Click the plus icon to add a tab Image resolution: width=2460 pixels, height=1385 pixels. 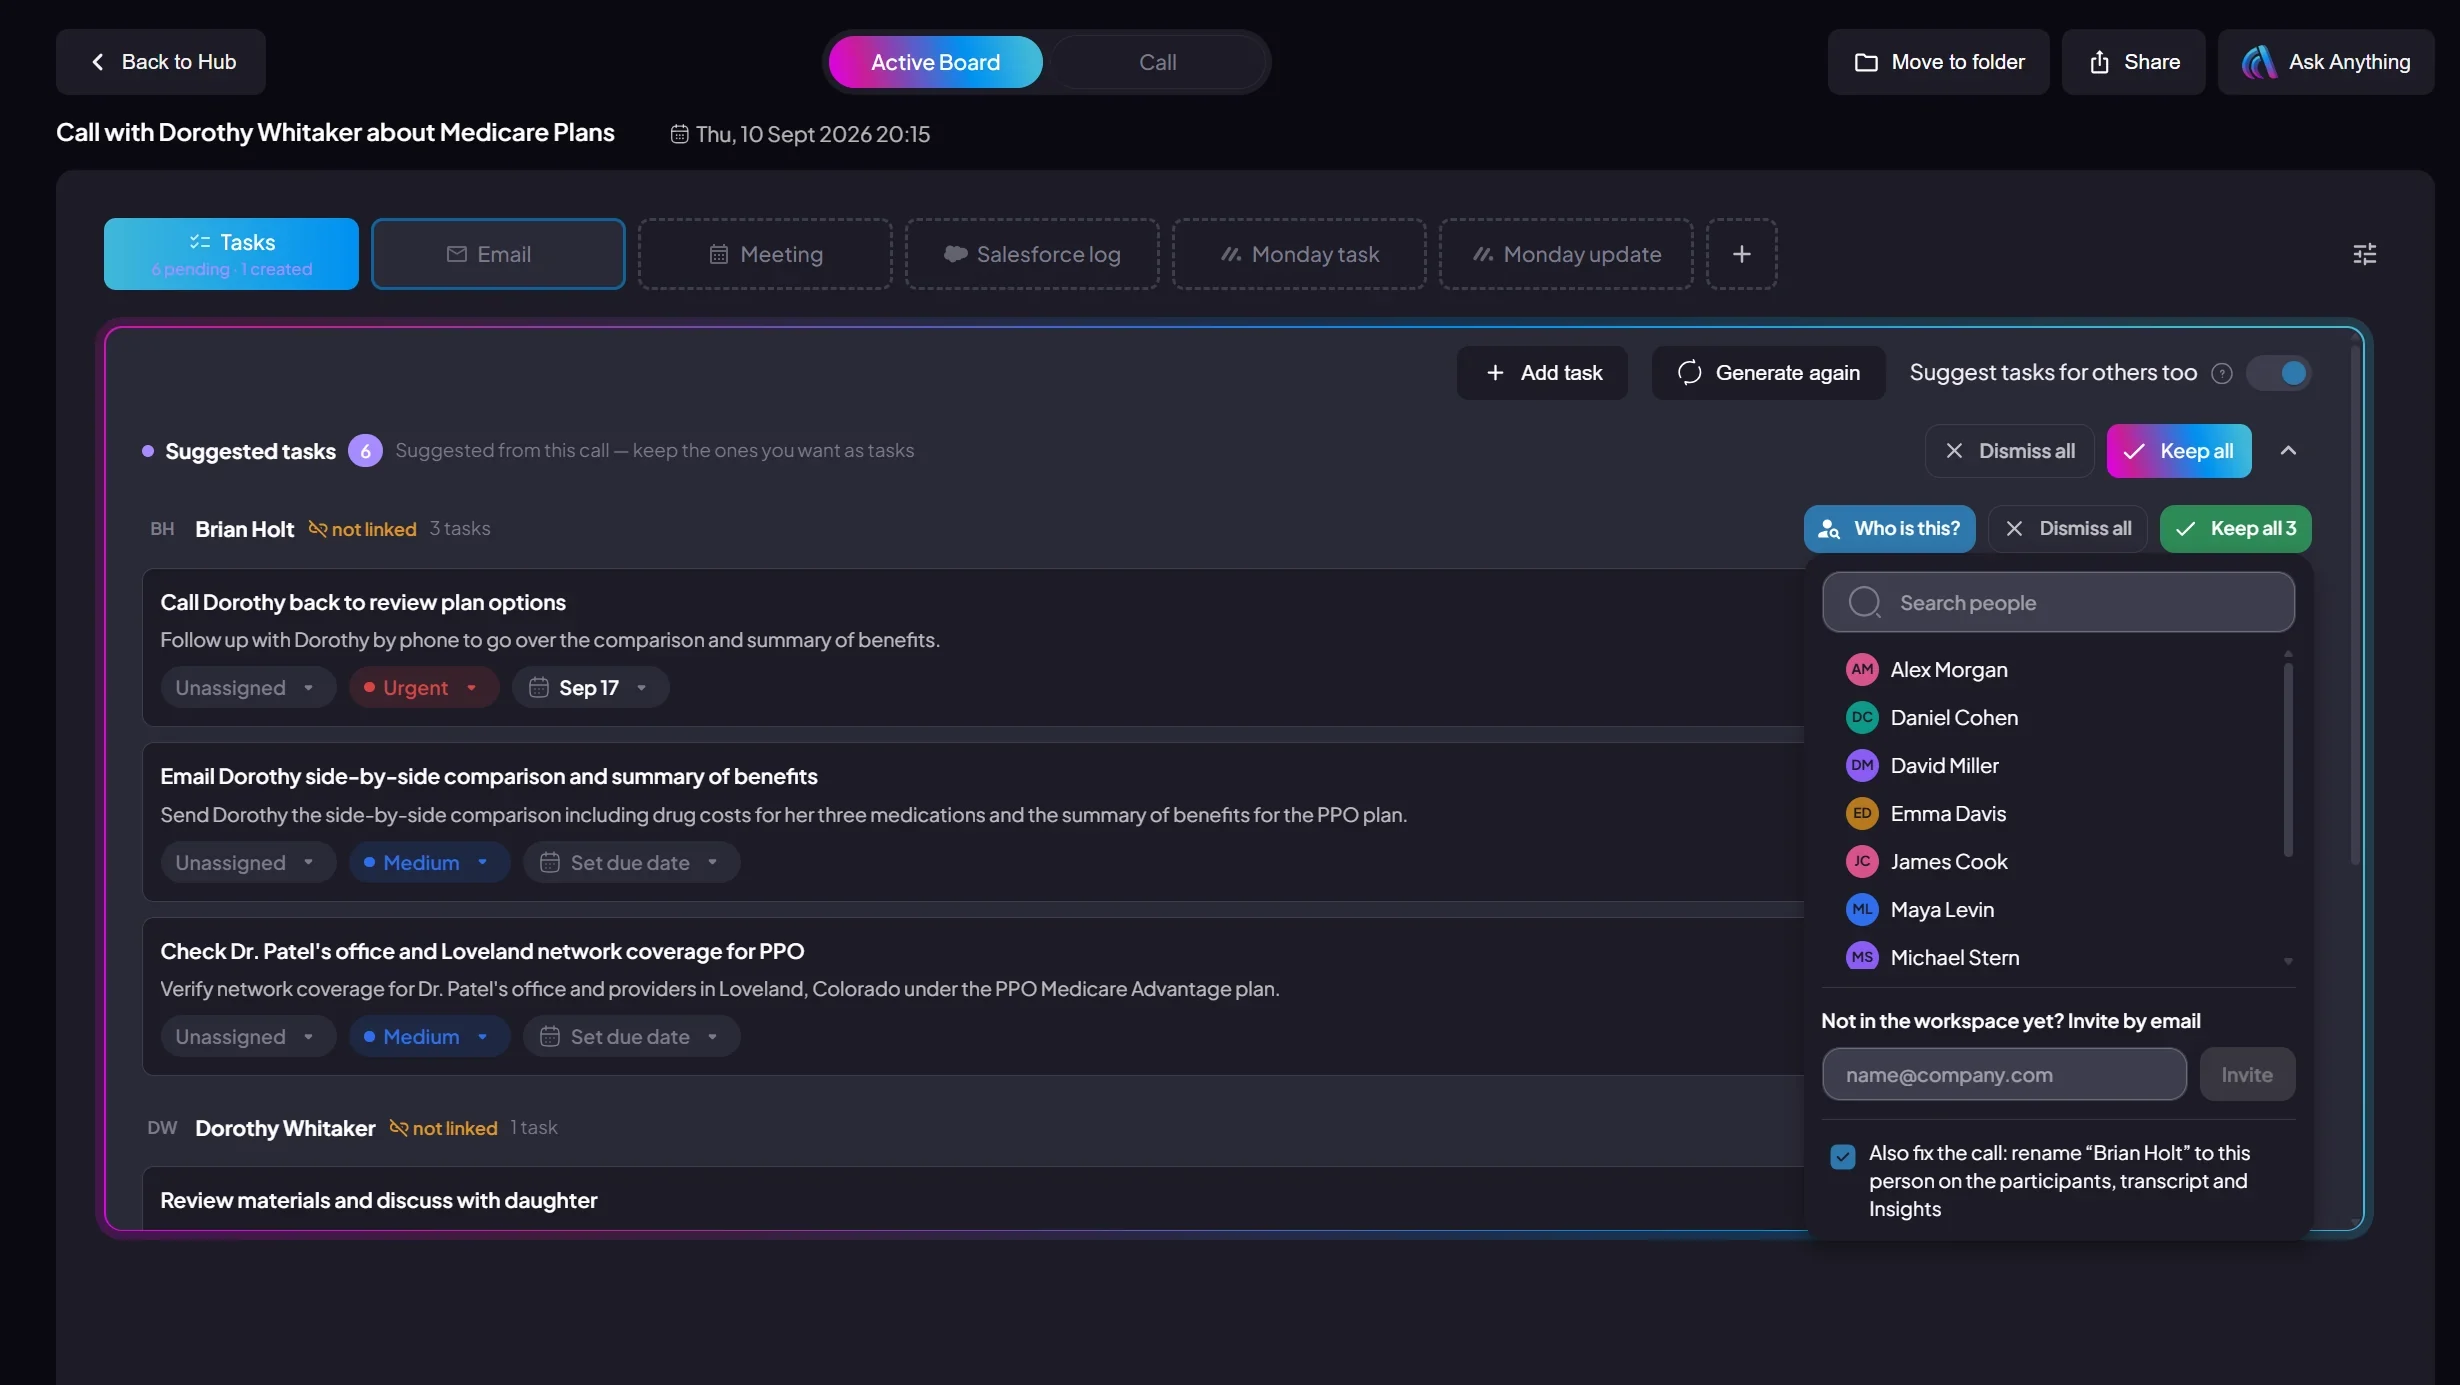1742,254
